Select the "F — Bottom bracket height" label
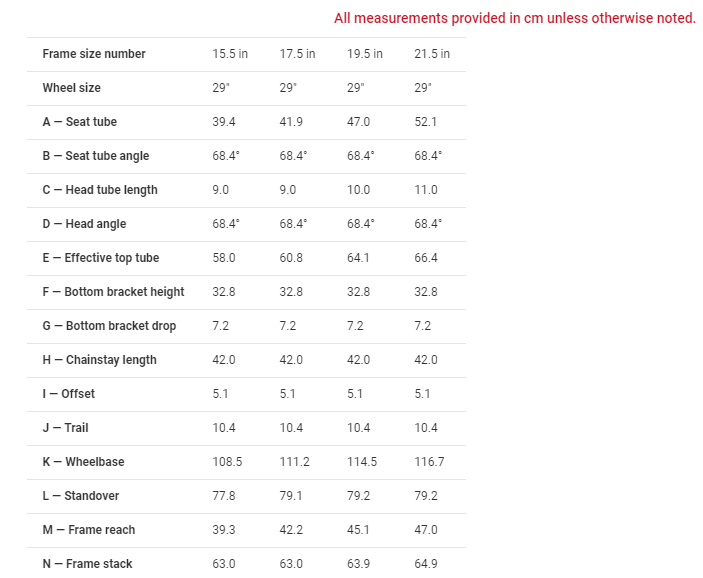This screenshot has width=703, height=578. point(113,292)
